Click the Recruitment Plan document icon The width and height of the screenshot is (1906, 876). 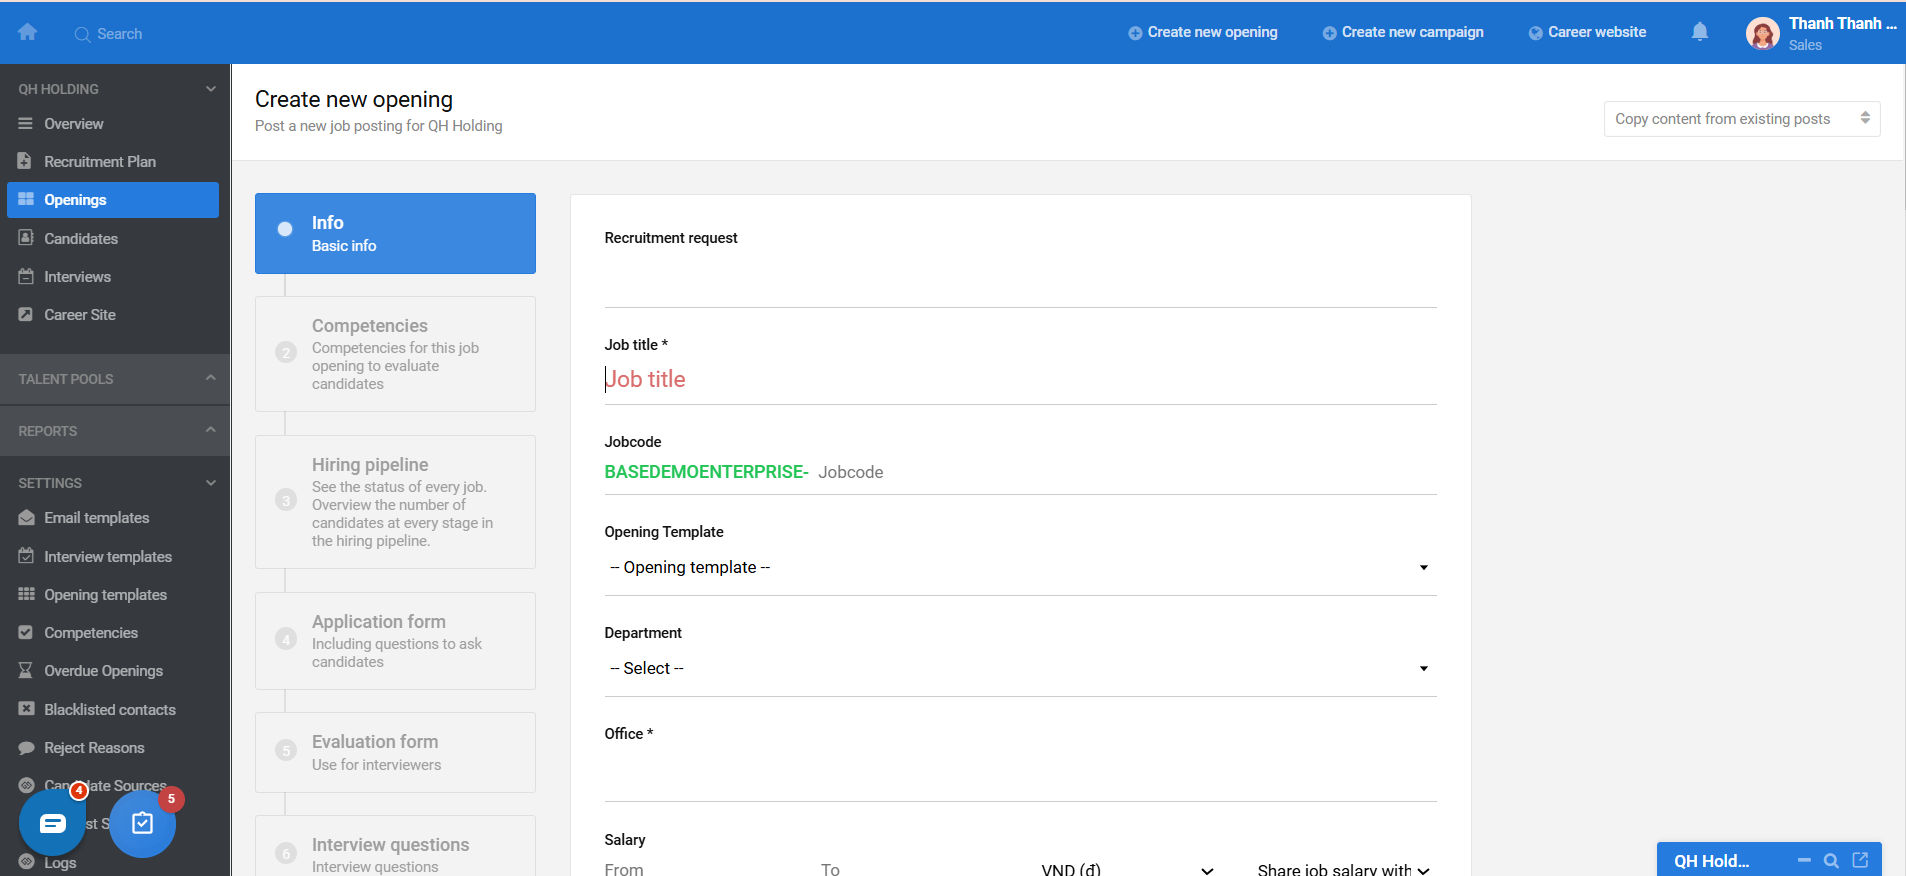25,161
